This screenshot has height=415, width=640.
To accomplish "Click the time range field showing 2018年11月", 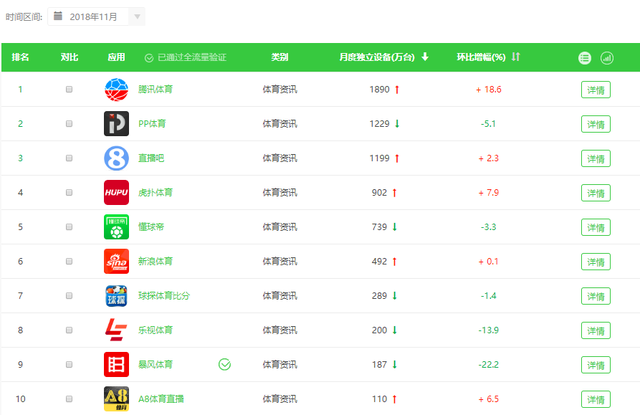I will click(96, 17).
